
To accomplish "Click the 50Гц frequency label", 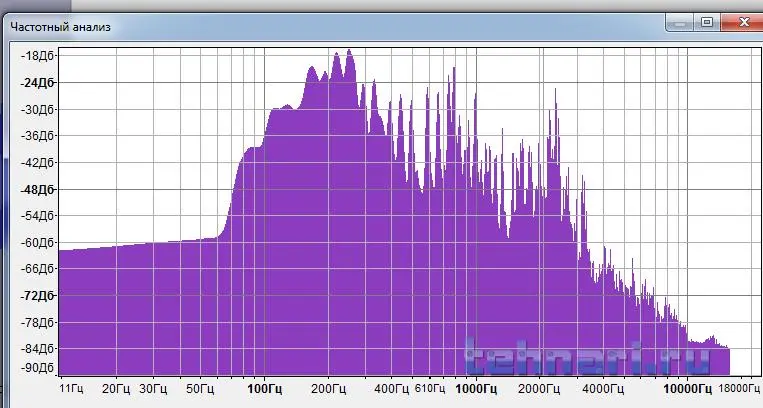I will pyautogui.click(x=200, y=389).
